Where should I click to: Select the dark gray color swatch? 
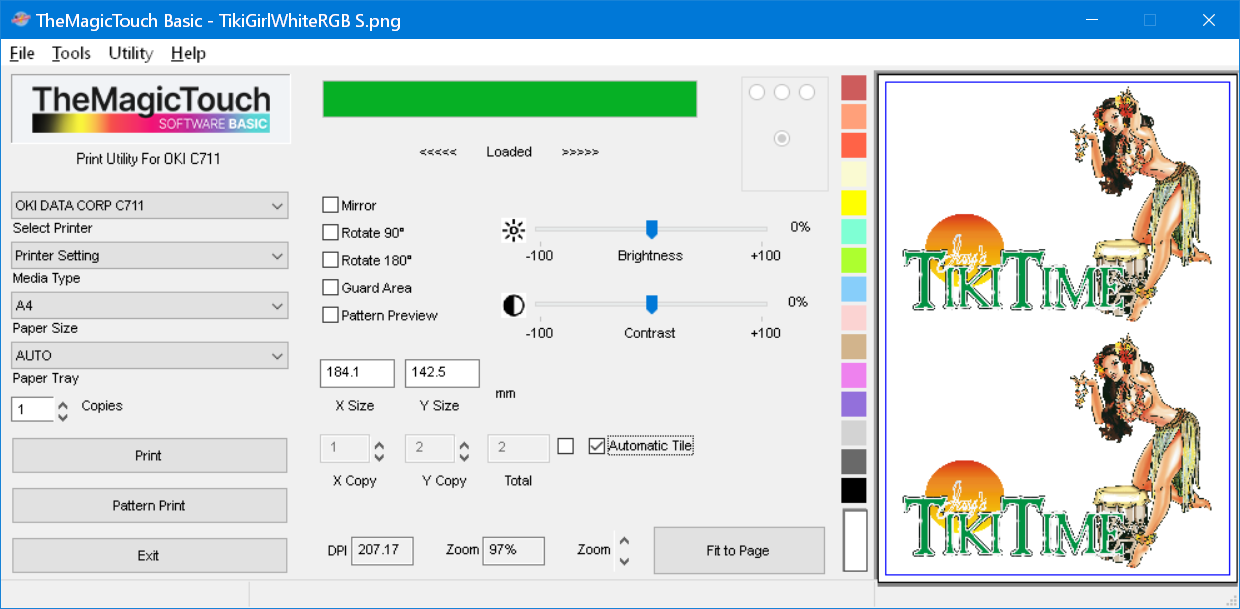853,462
